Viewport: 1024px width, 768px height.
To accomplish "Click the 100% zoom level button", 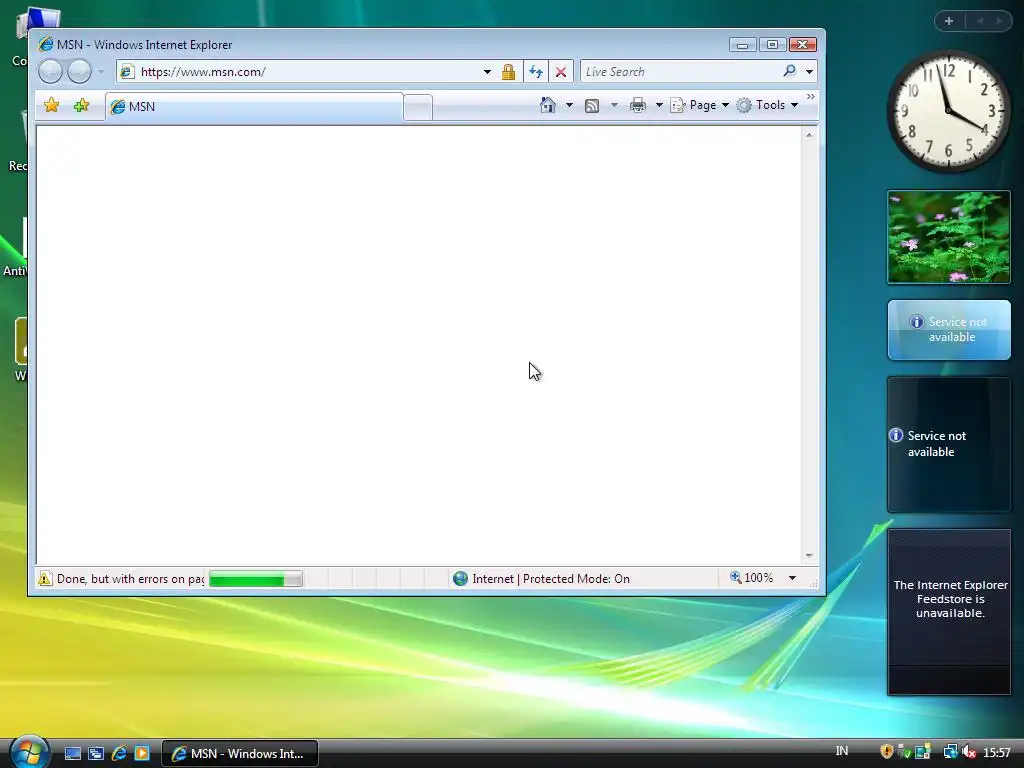I will coord(752,578).
